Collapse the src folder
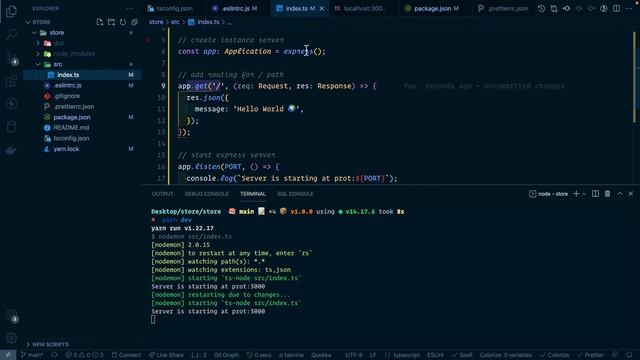 pyautogui.click(x=38, y=64)
